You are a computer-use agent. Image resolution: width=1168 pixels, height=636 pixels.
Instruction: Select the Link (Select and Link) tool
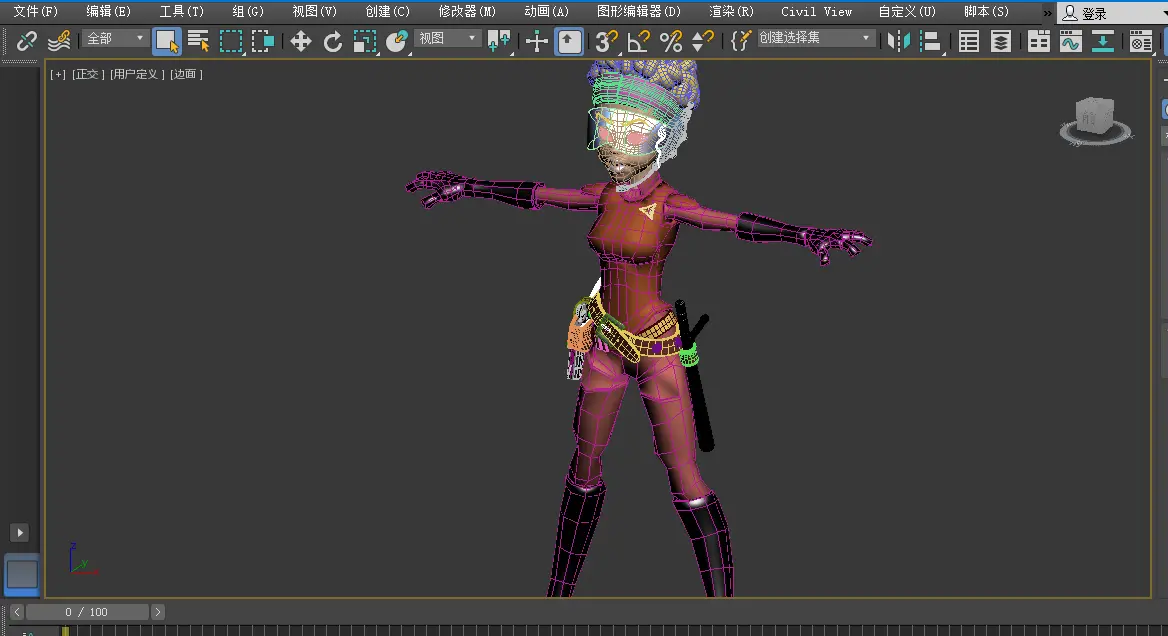(x=27, y=41)
